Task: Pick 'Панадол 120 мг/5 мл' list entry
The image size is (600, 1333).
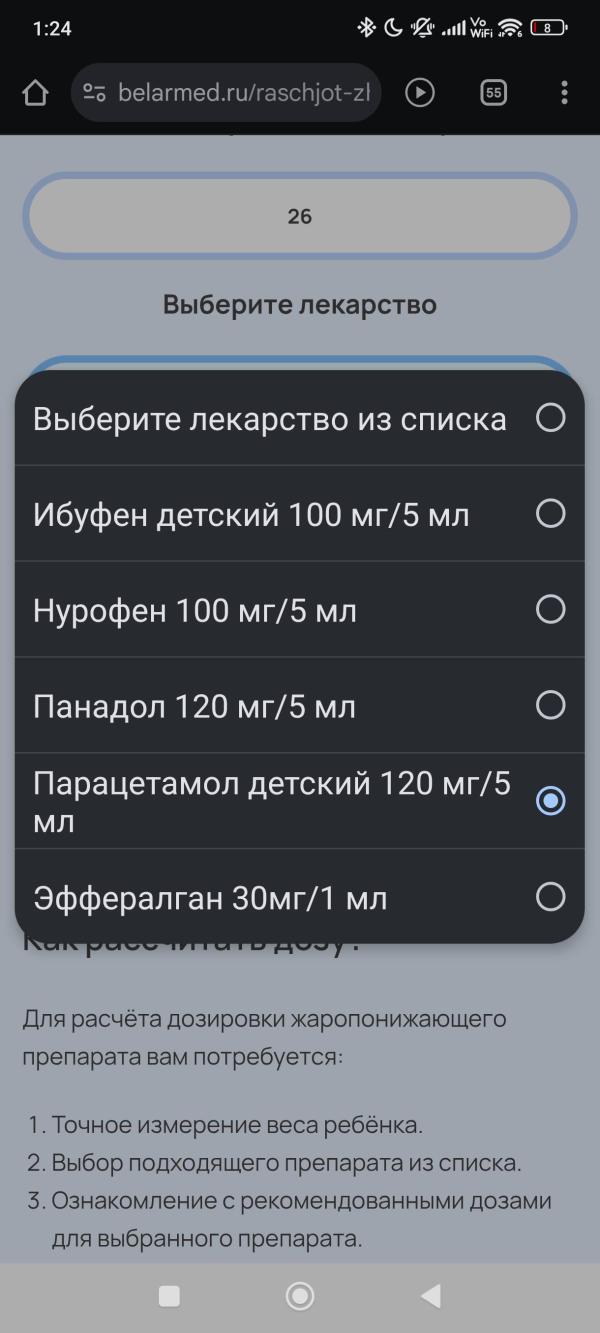Action: 300,706
